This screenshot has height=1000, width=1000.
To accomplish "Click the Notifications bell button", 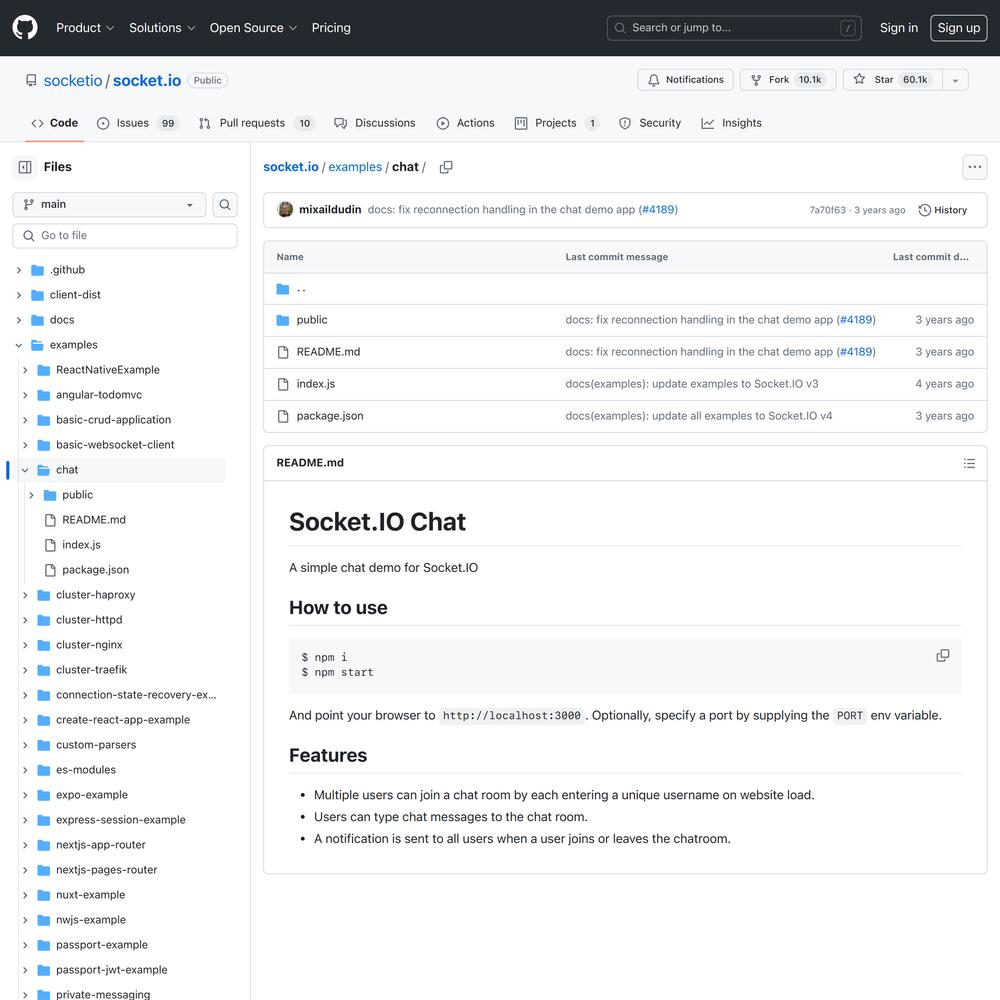I will (685, 80).
